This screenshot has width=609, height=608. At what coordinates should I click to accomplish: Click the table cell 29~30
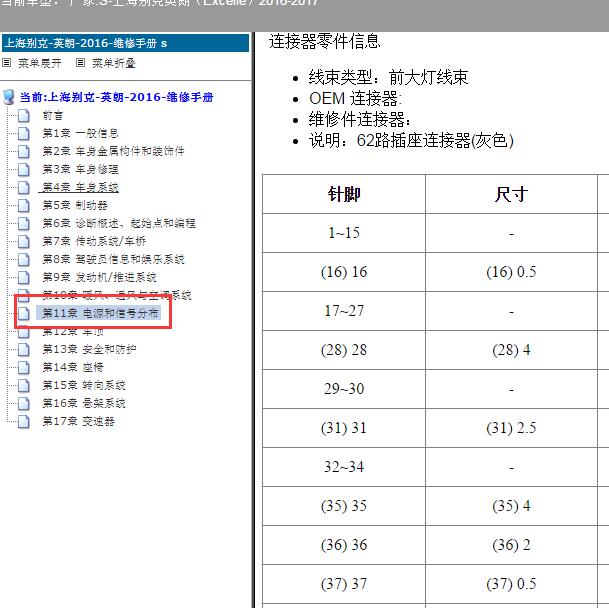coord(344,389)
